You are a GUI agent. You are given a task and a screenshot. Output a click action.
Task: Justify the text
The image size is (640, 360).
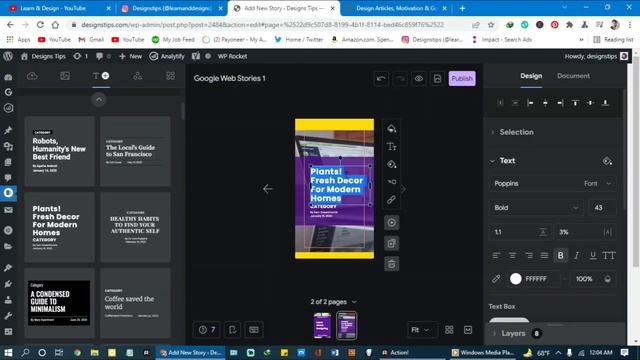544,256
